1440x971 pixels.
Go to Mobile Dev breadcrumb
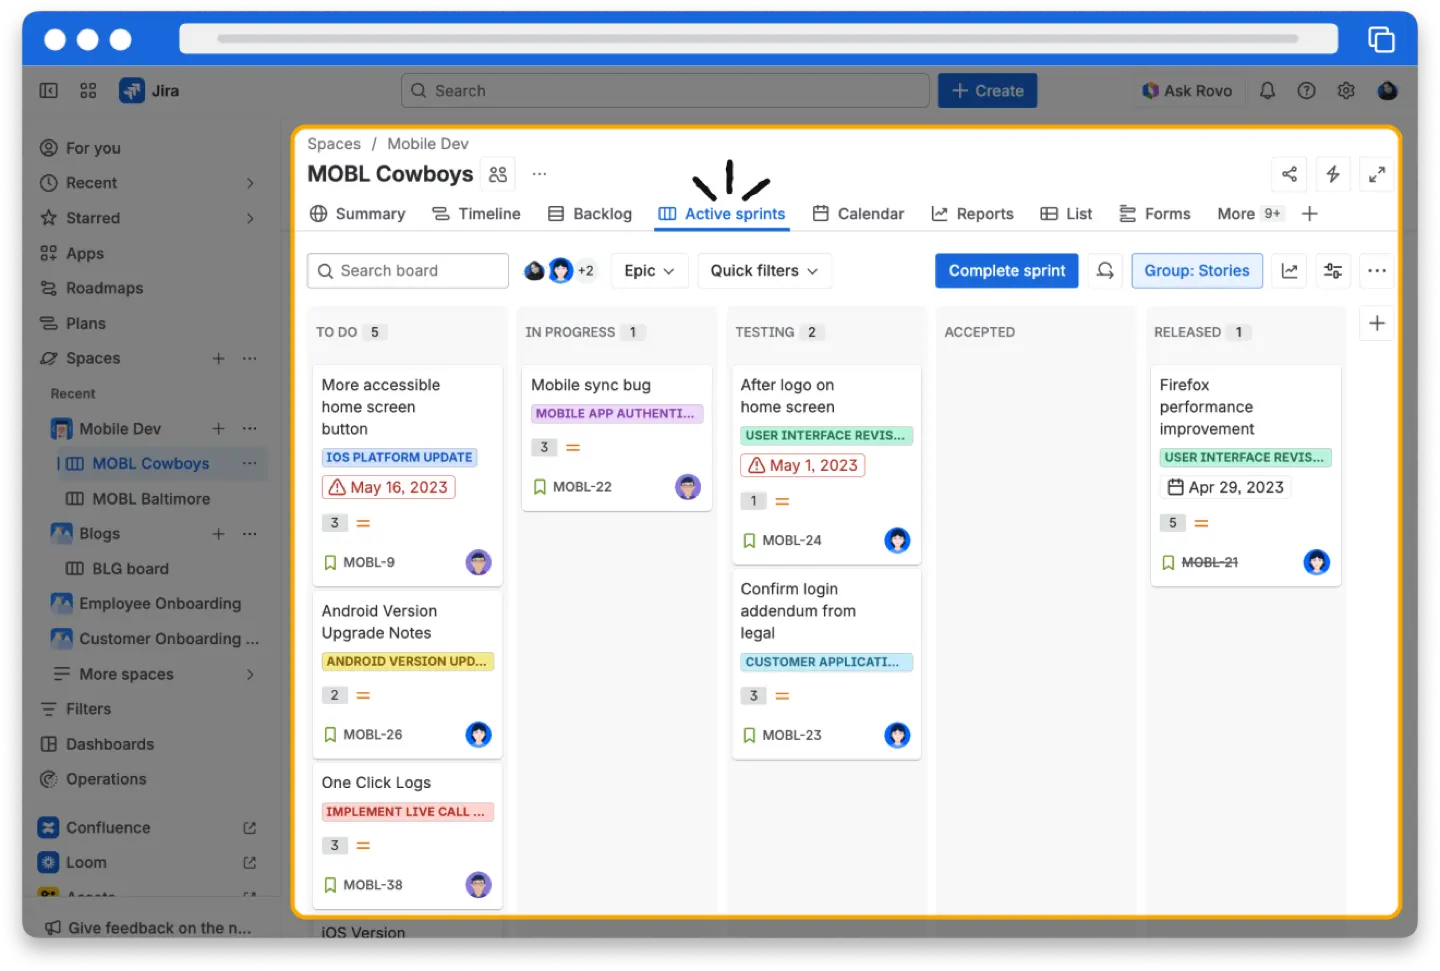pos(428,144)
